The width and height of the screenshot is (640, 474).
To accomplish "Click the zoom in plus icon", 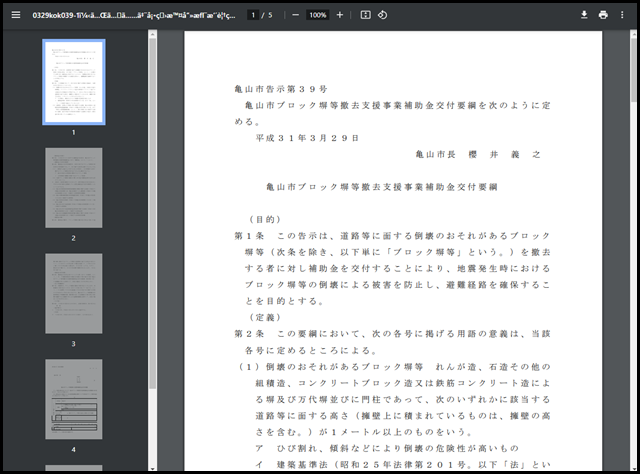I will click(x=340, y=15).
